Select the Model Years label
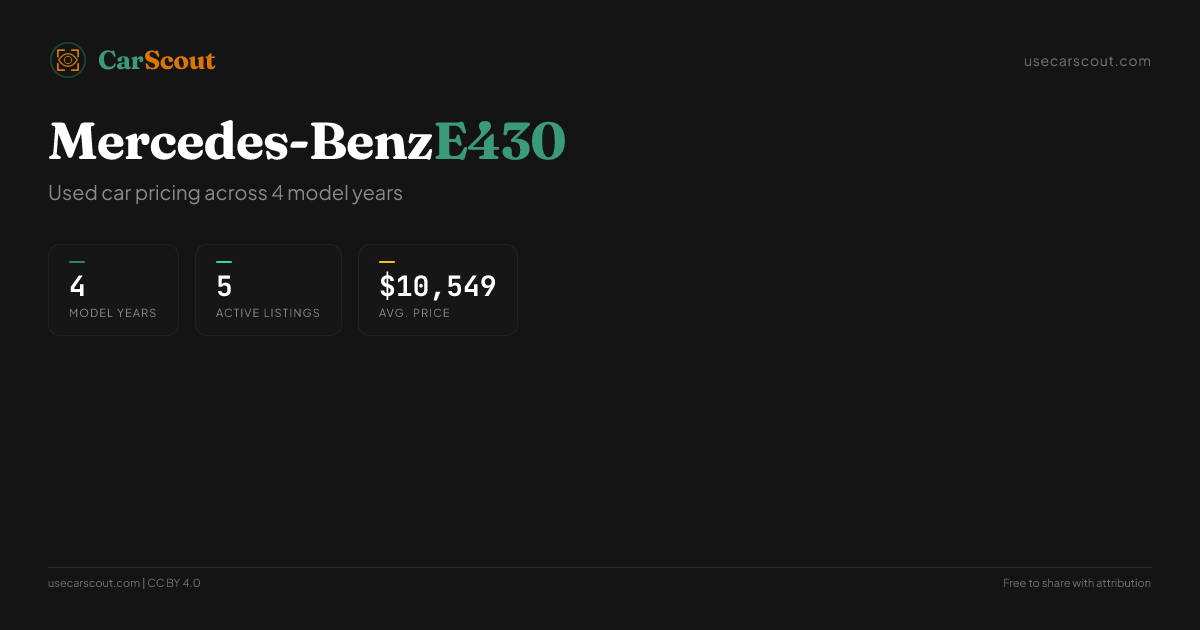1200x630 pixels. tap(113, 313)
